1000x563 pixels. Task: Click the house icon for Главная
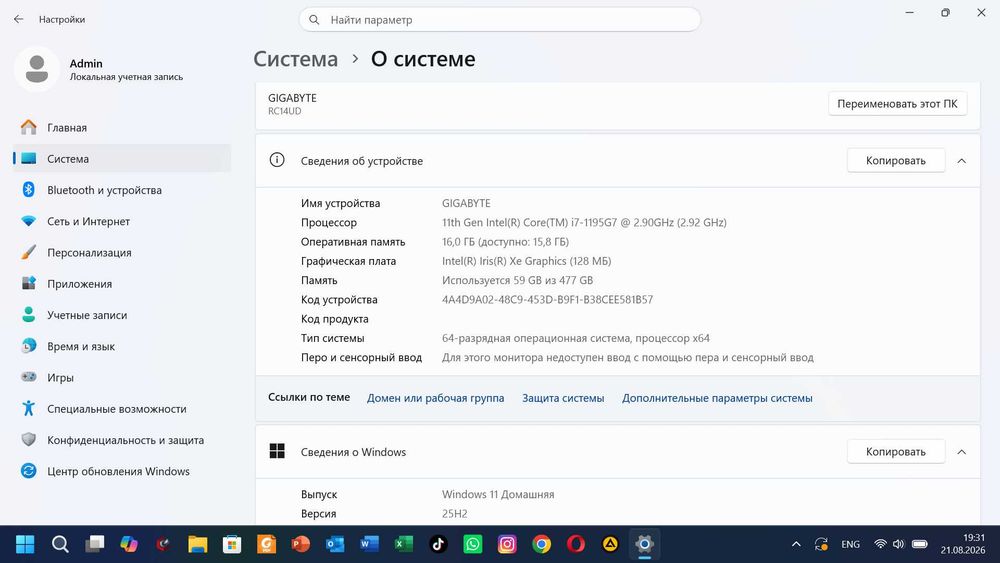coord(28,128)
